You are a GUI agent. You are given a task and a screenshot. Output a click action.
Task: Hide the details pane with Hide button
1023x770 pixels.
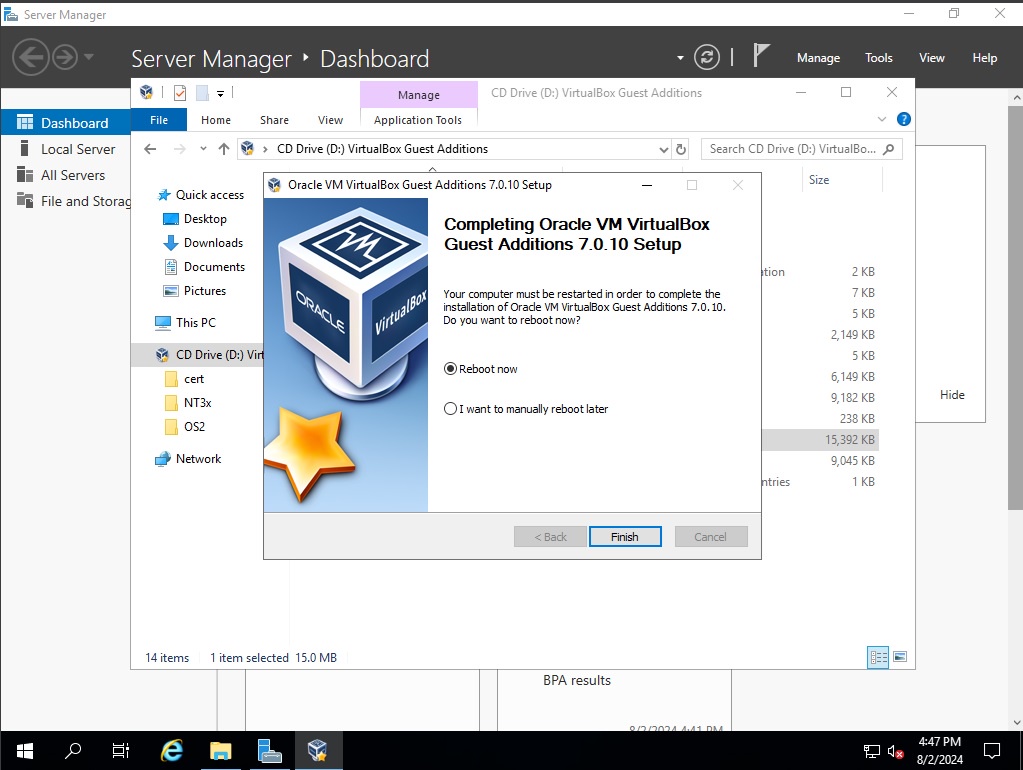coord(951,394)
